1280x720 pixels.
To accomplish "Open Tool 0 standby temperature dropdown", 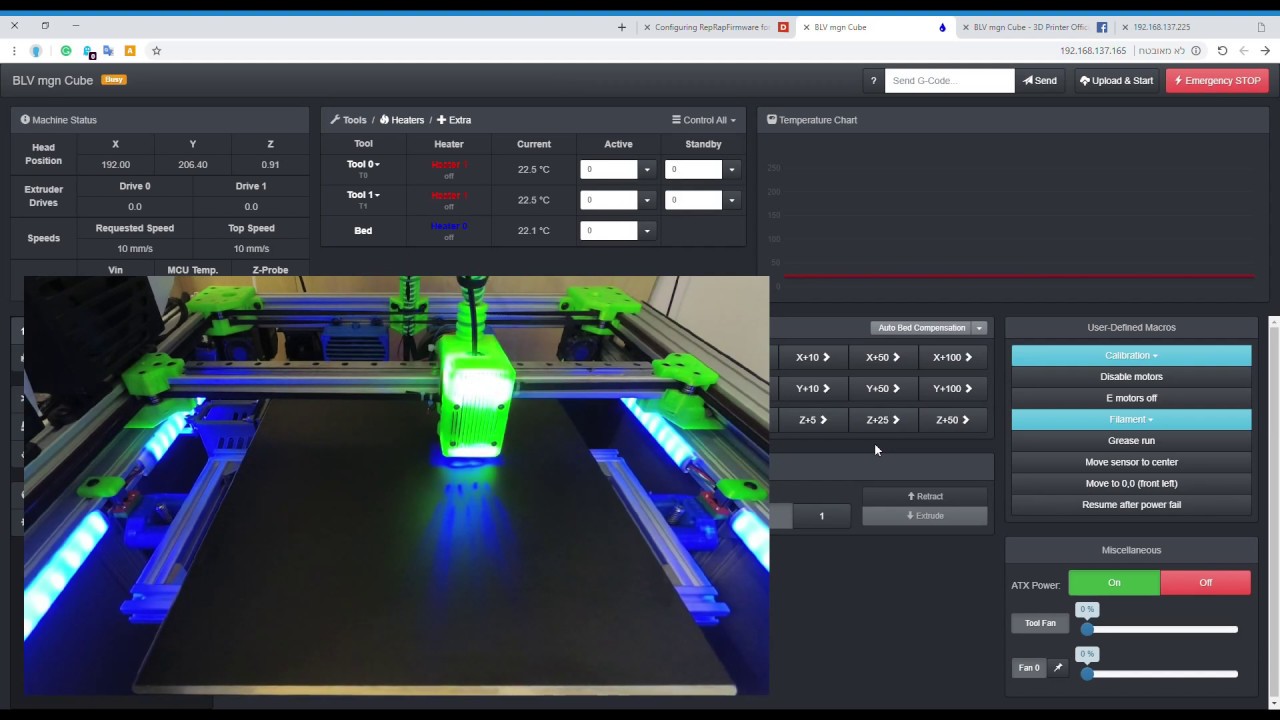I will click(x=731, y=169).
